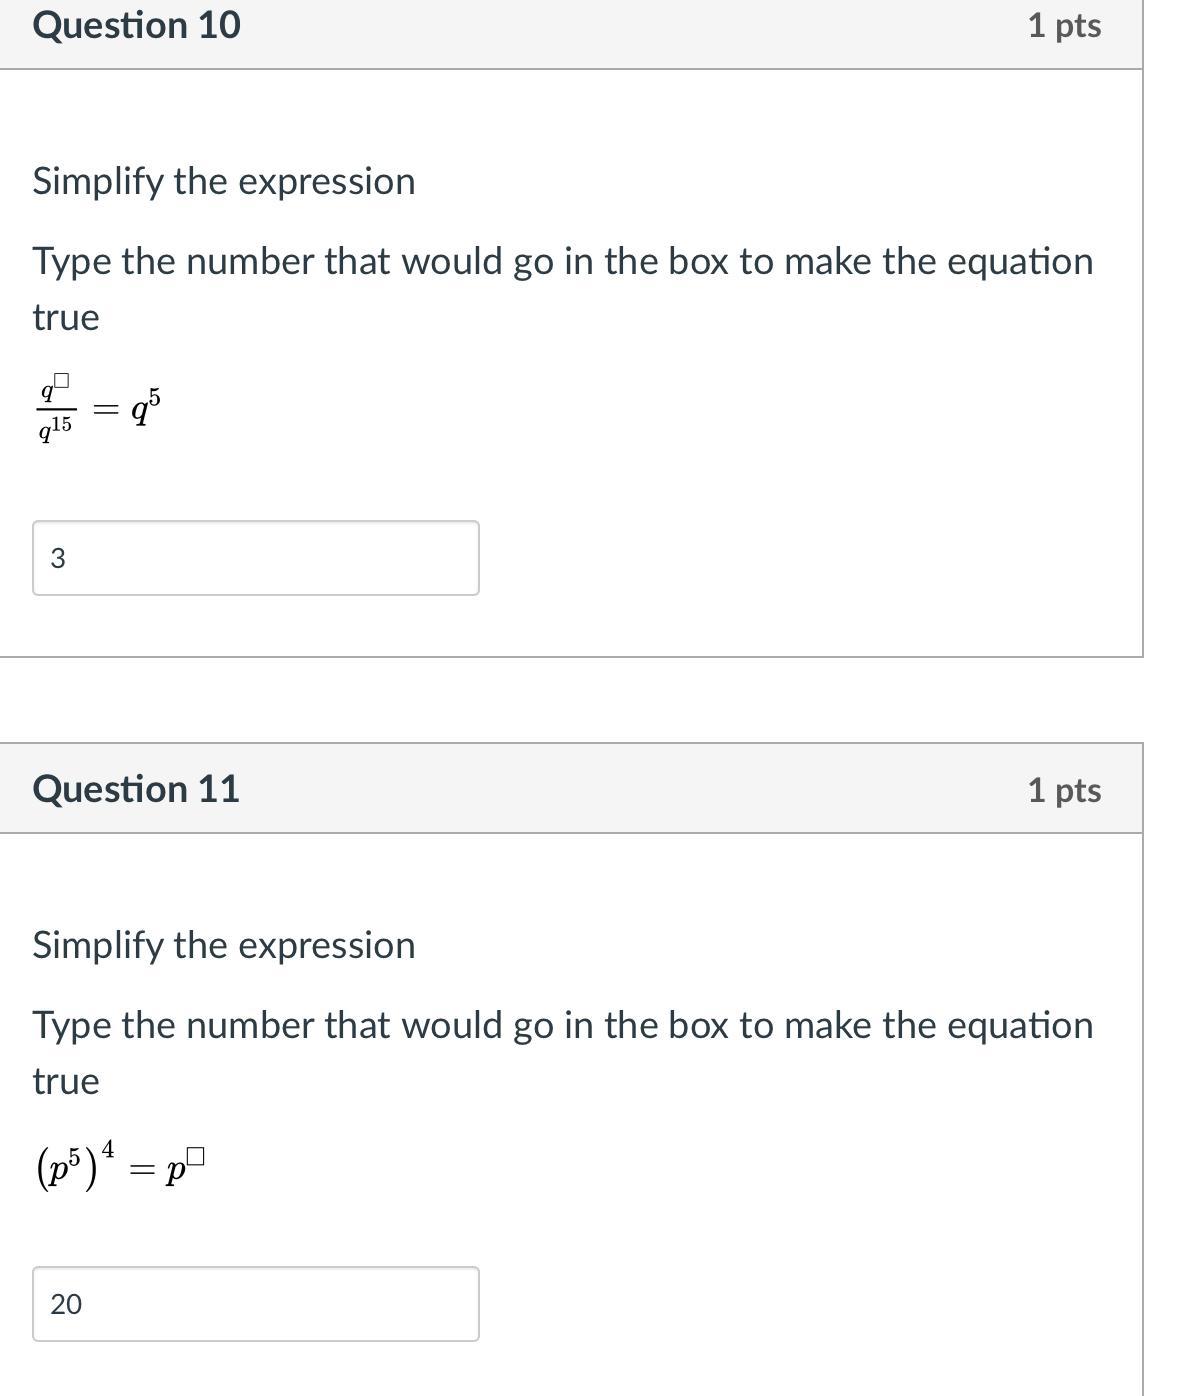The height and width of the screenshot is (1396, 1178).
Task: Click the 'Type the number' instruction in Question 10
Action: [562, 261]
